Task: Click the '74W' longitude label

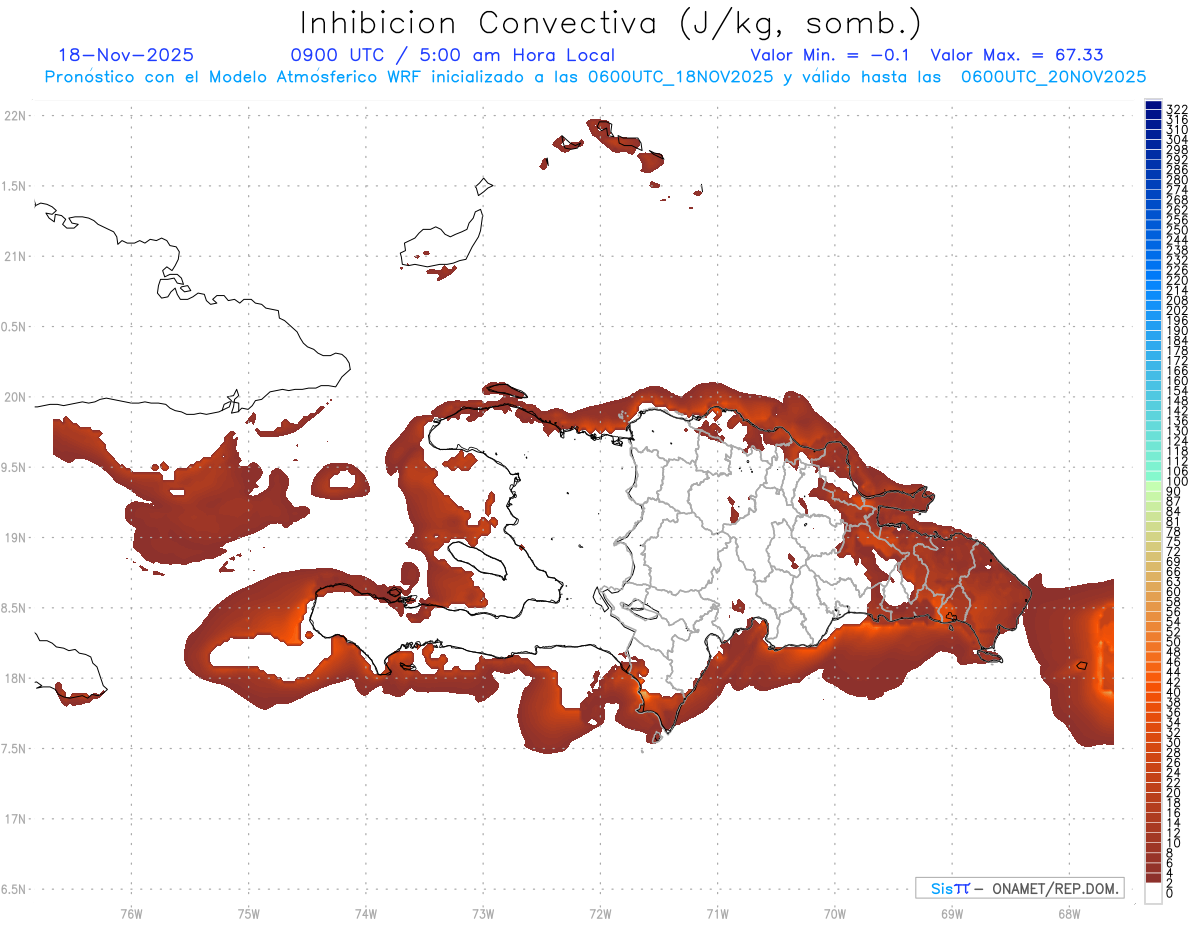Action: pyautogui.click(x=366, y=913)
